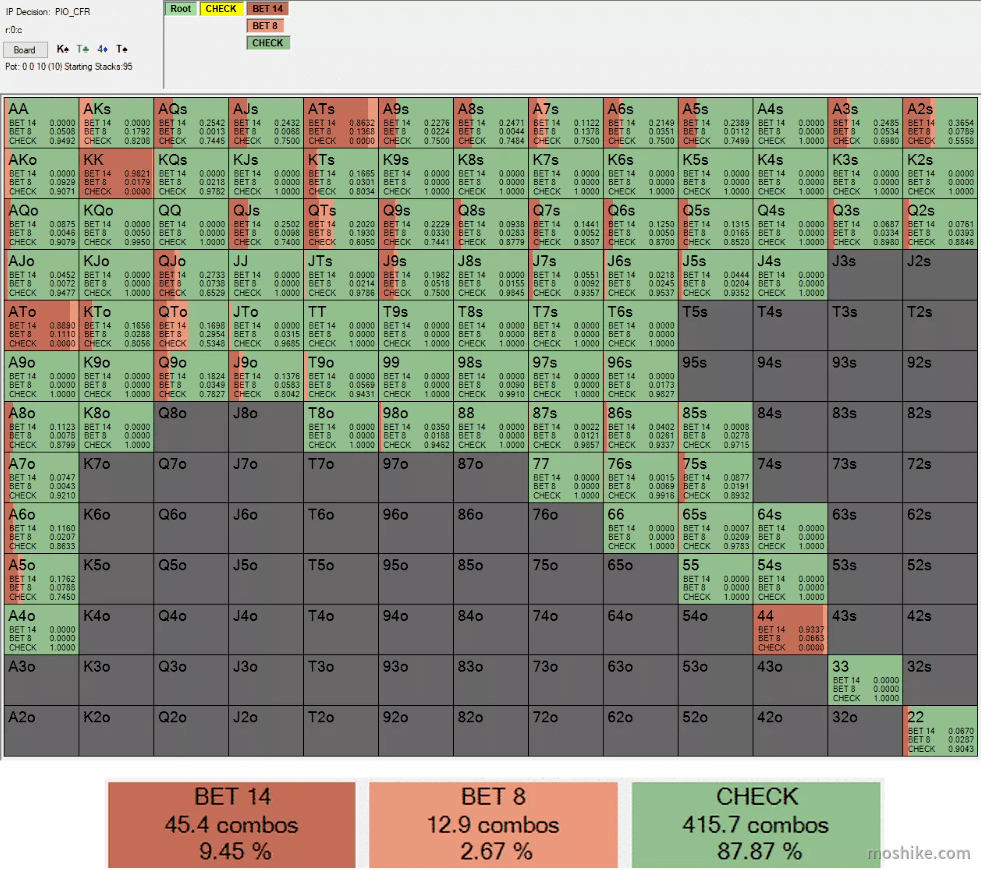
Task: Select the green CHECK node under BET 8
Action: click(268, 43)
